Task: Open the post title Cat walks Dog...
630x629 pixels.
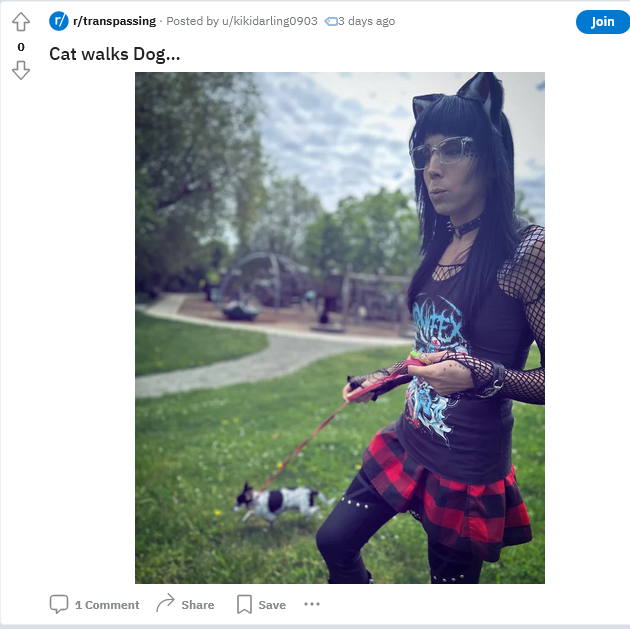Action: pyautogui.click(x=115, y=54)
